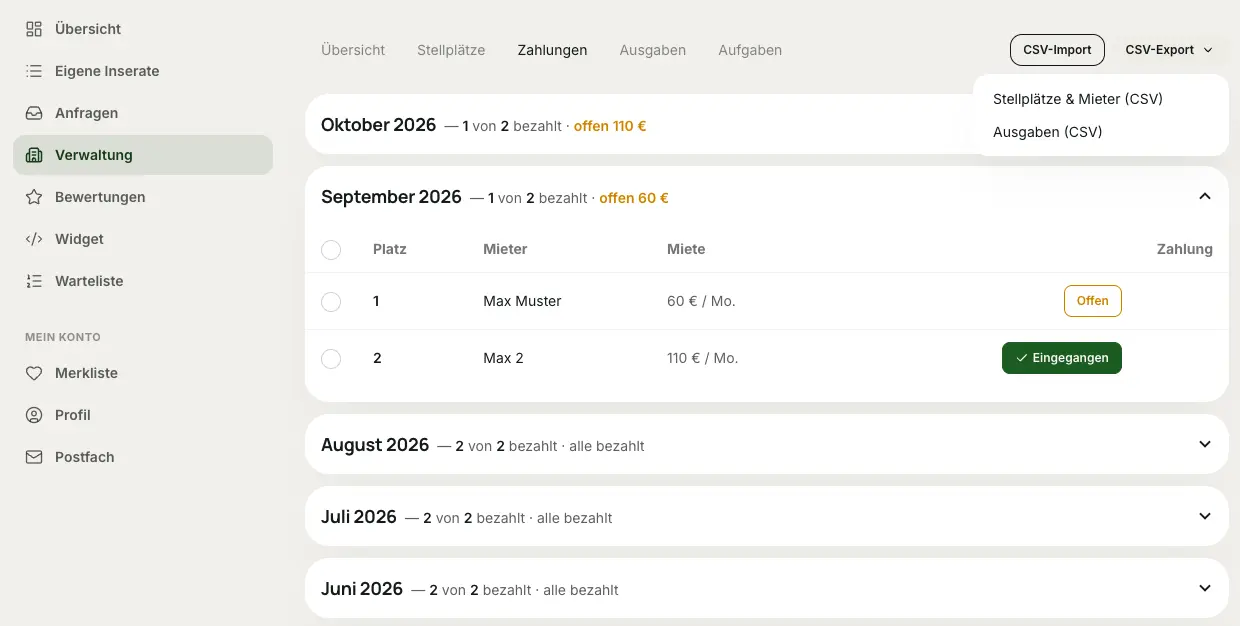Click the Merkliste heart icon
The width and height of the screenshot is (1240, 626).
pos(34,373)
